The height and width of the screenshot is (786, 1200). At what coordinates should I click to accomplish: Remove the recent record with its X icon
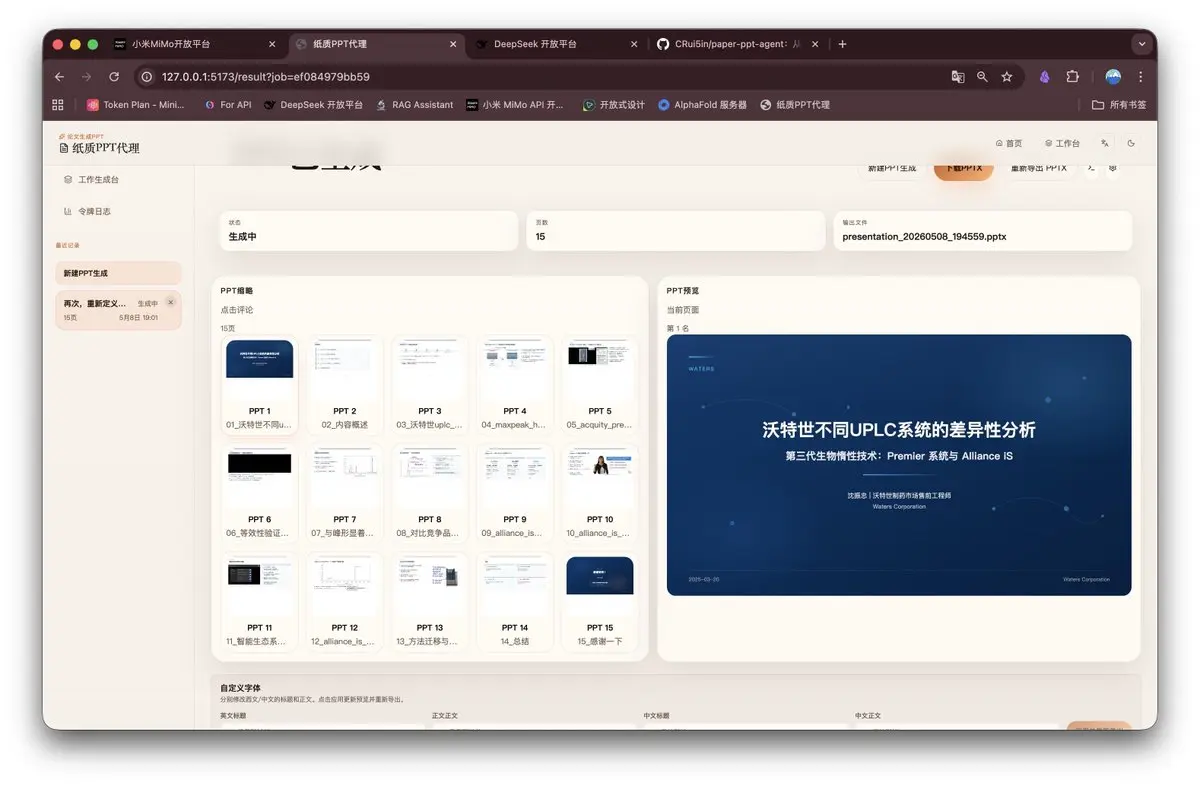[x=170, y=302]
